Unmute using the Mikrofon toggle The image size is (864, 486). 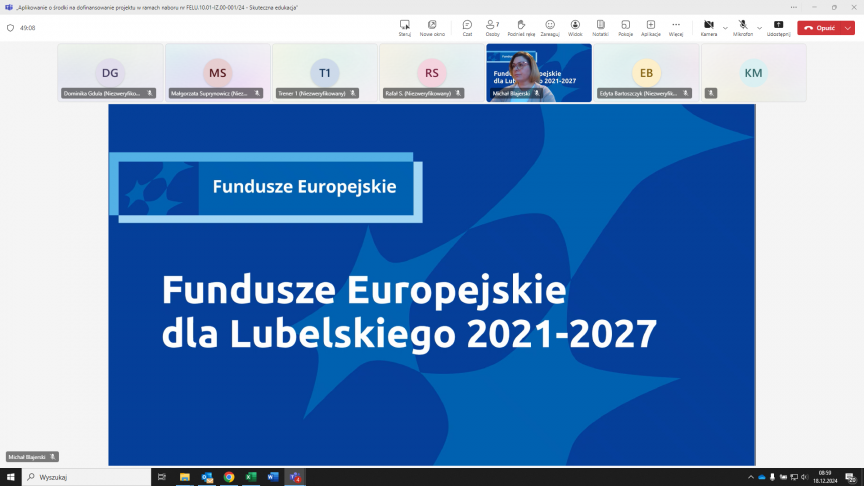[x=743, y=28]
